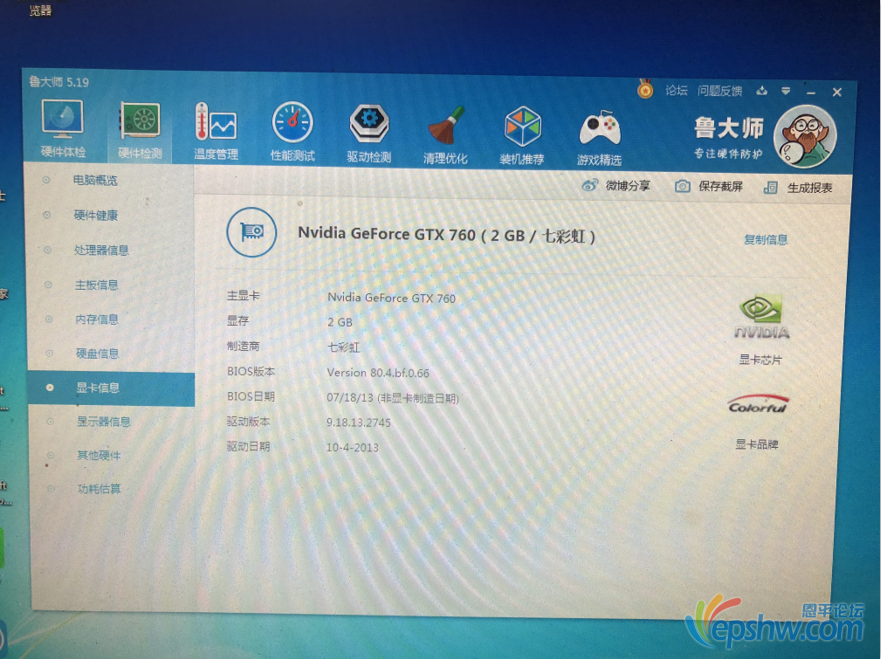Select 显卡信息 in the sidebar
Screen dimensions: 881x659
[111, 388]
